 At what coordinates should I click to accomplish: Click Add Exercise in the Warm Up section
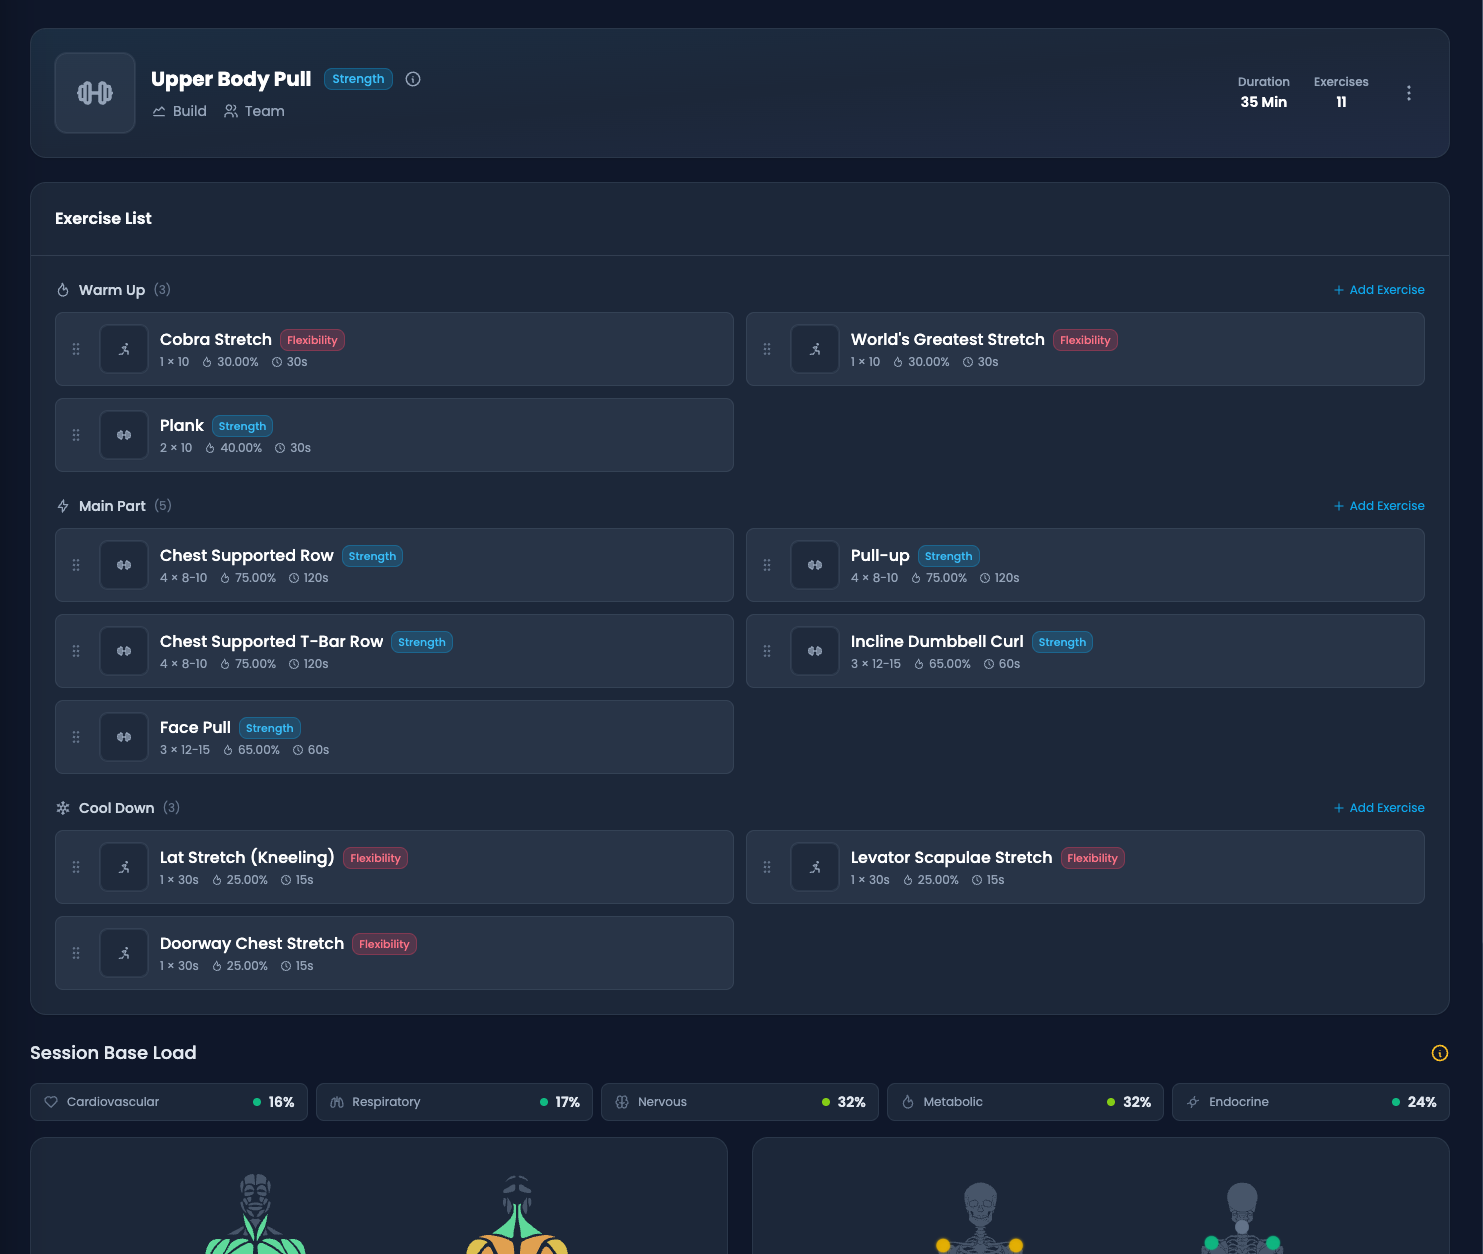point(1379,289)
